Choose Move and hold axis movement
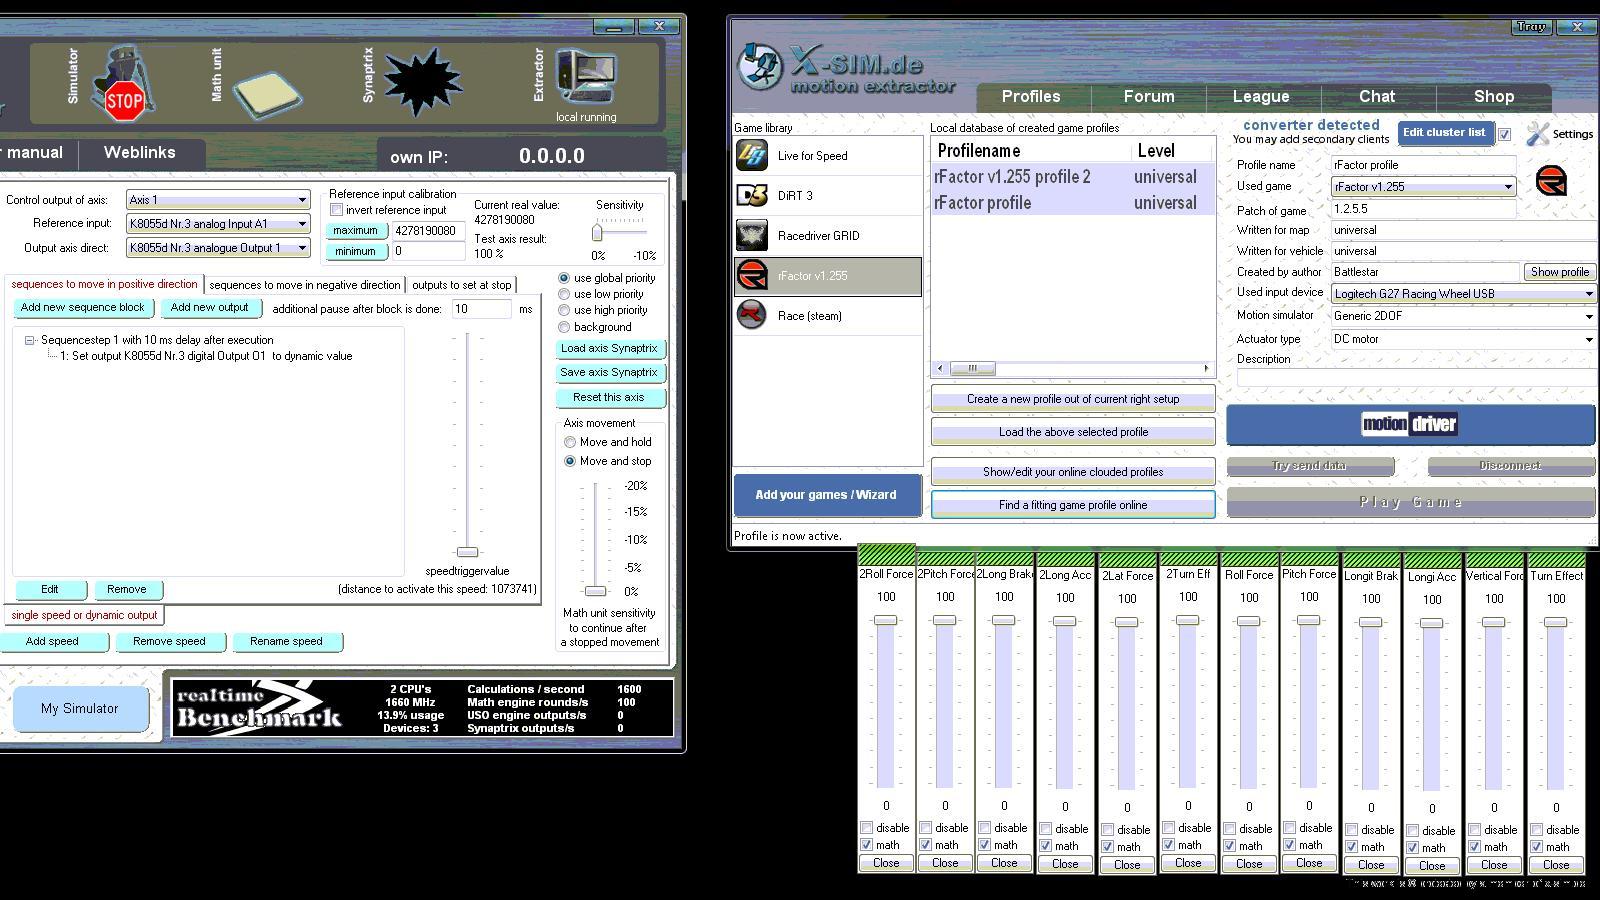Screen dimensions: 1600x900 pos(570,442)
